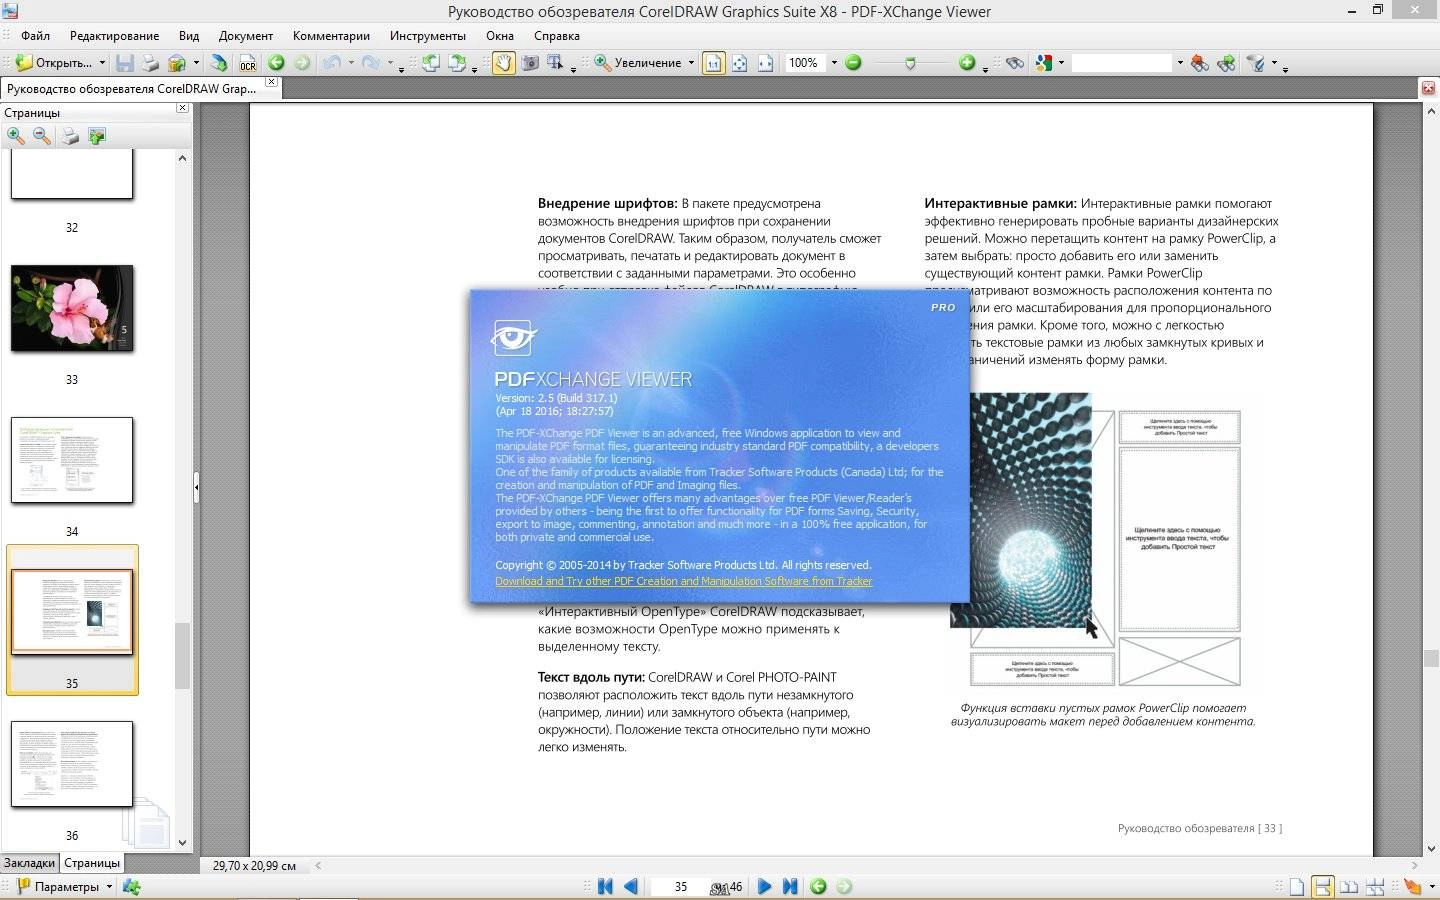The width and height of the screenshot is (1440, 900).
Task: Open the Справка menu
Action: point(557,35)
